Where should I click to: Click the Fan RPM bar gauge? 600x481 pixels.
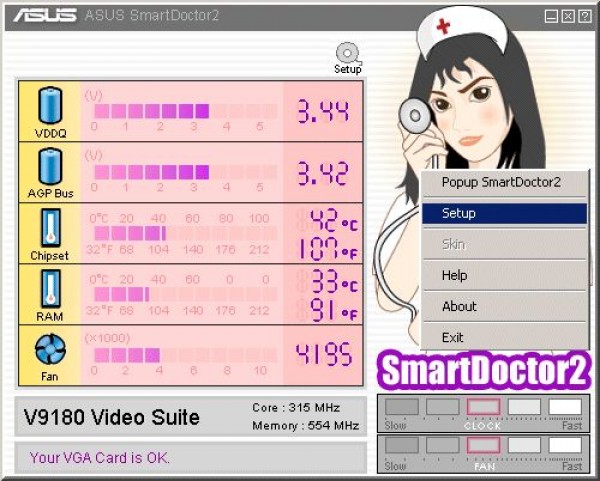click(x=186, y=355)
